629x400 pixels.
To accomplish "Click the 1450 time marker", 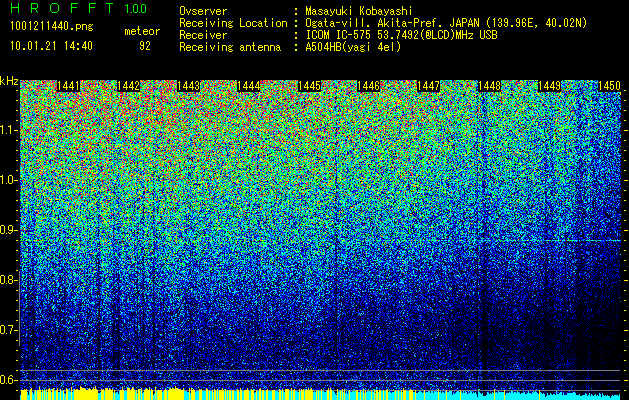I will click(609, 86).
